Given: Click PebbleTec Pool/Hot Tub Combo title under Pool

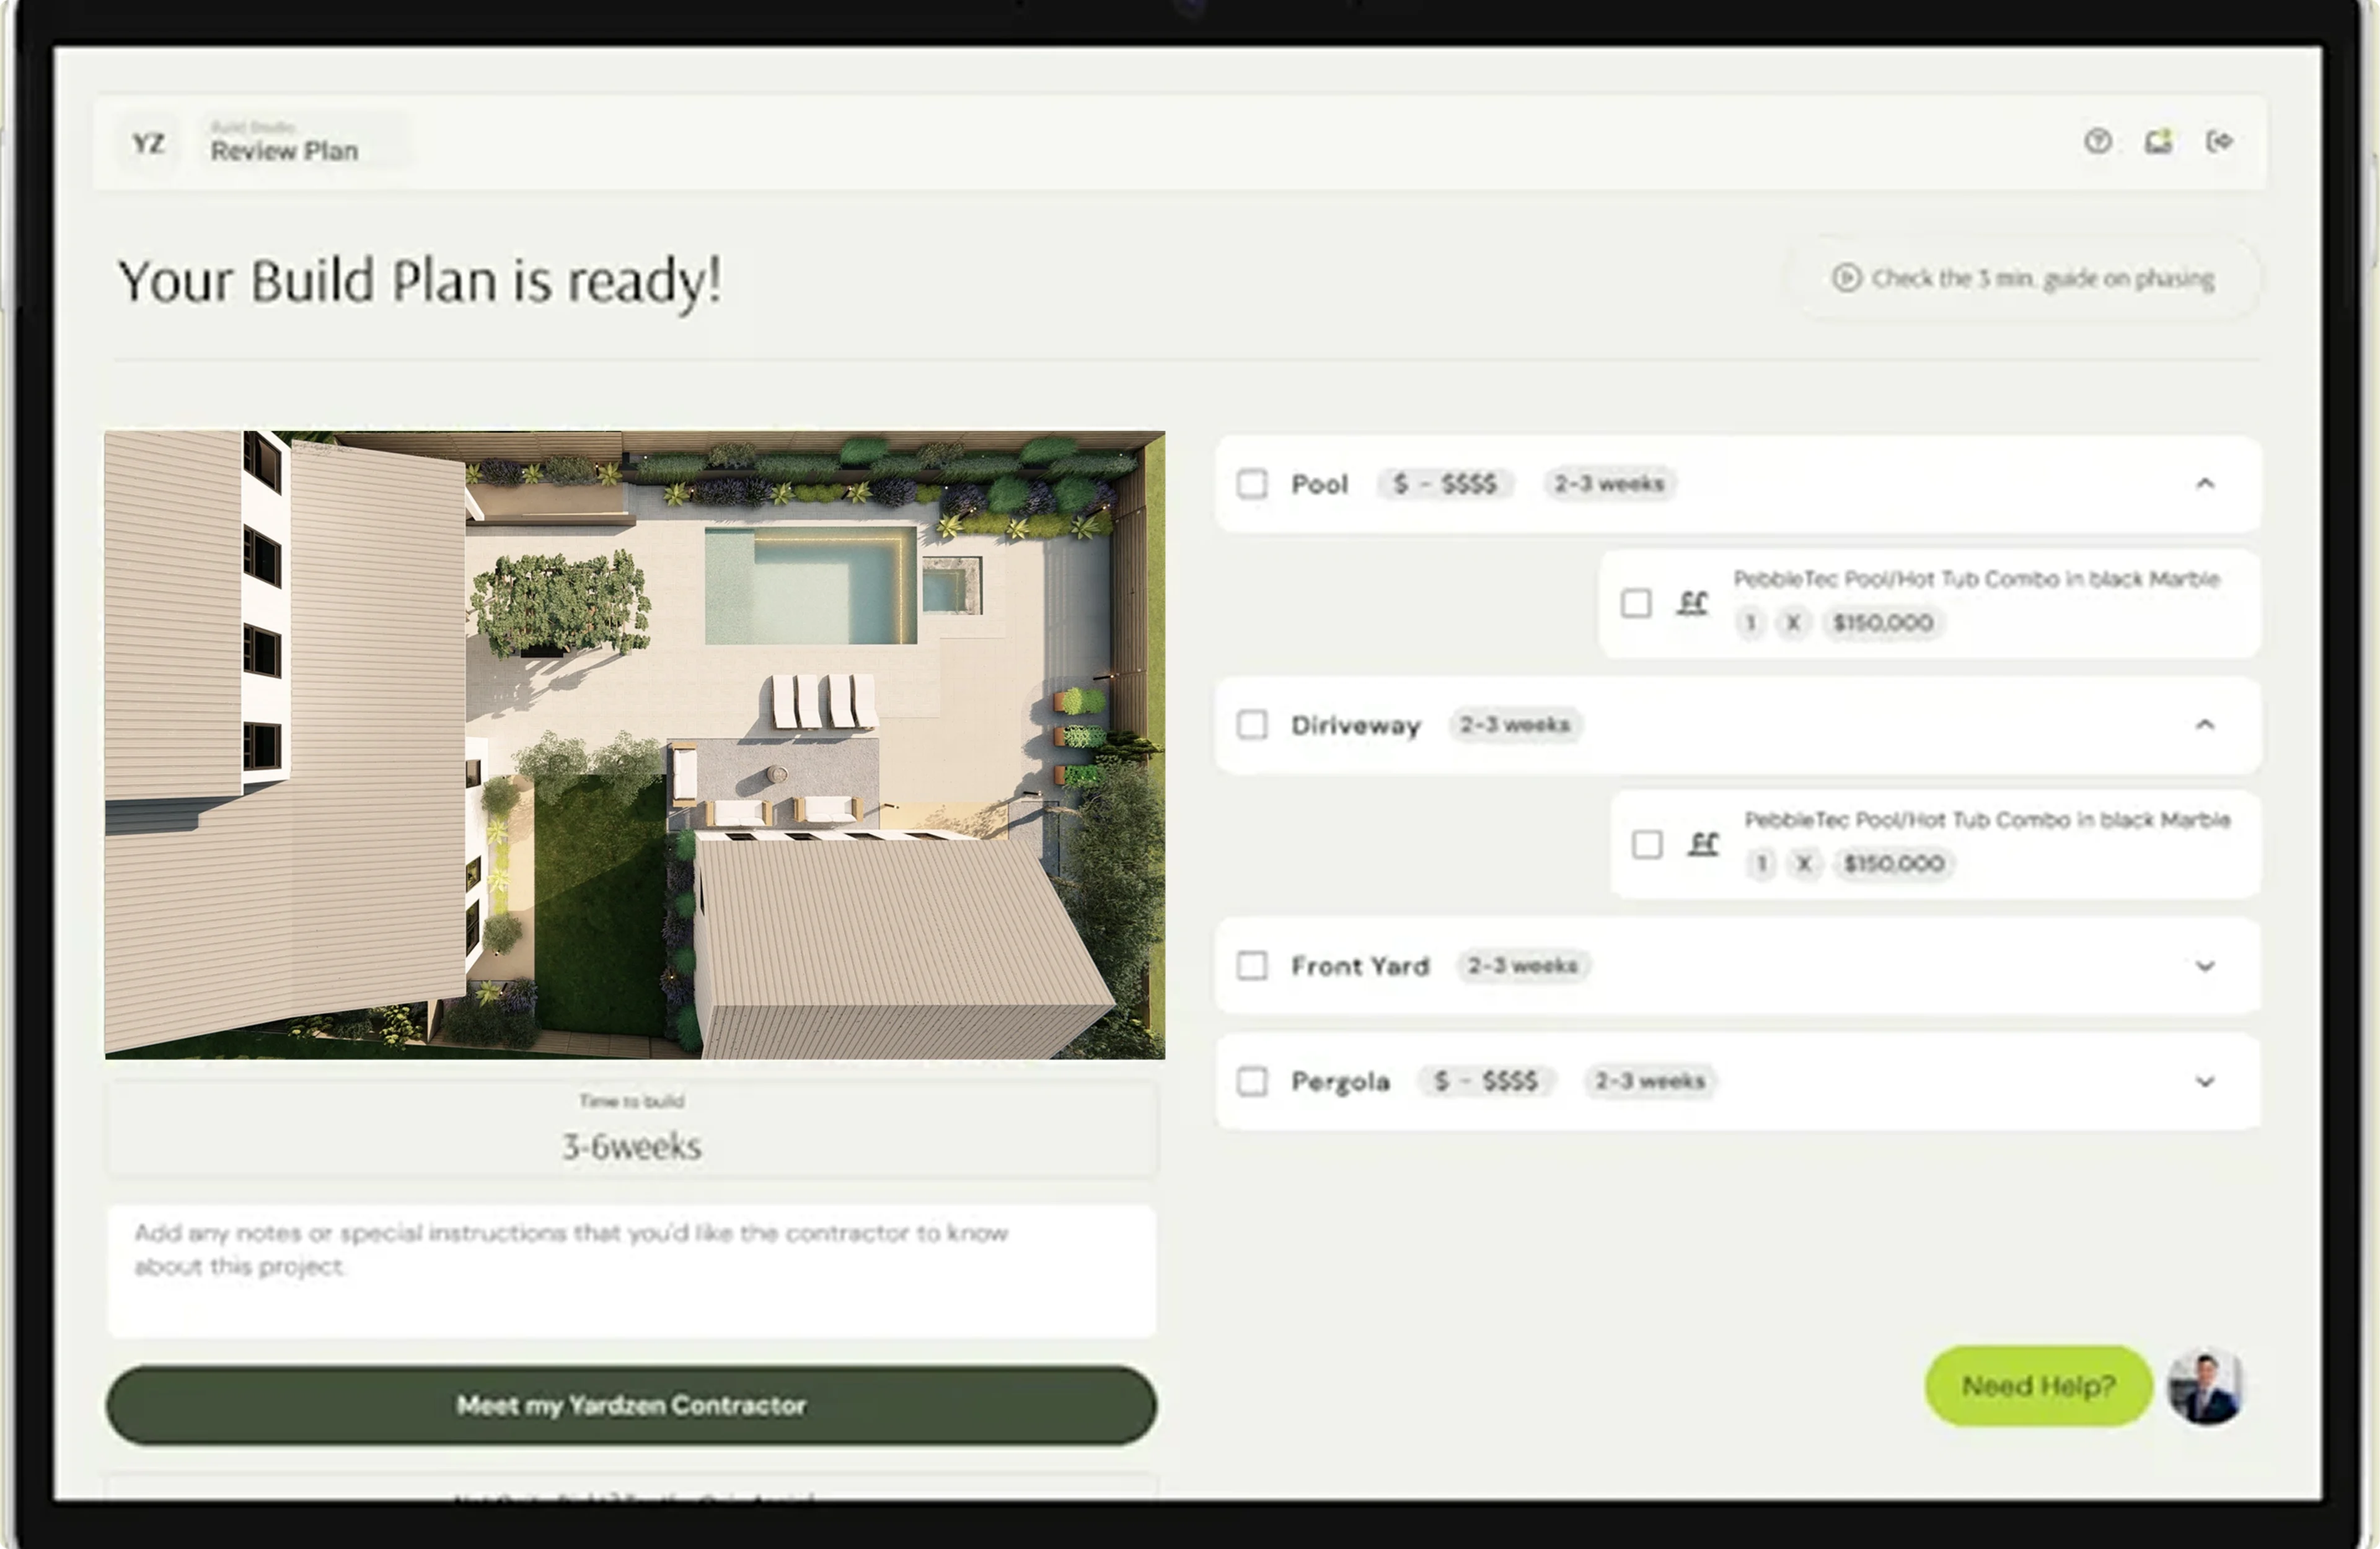Looking at the screenshot, I should point(1976,579).
